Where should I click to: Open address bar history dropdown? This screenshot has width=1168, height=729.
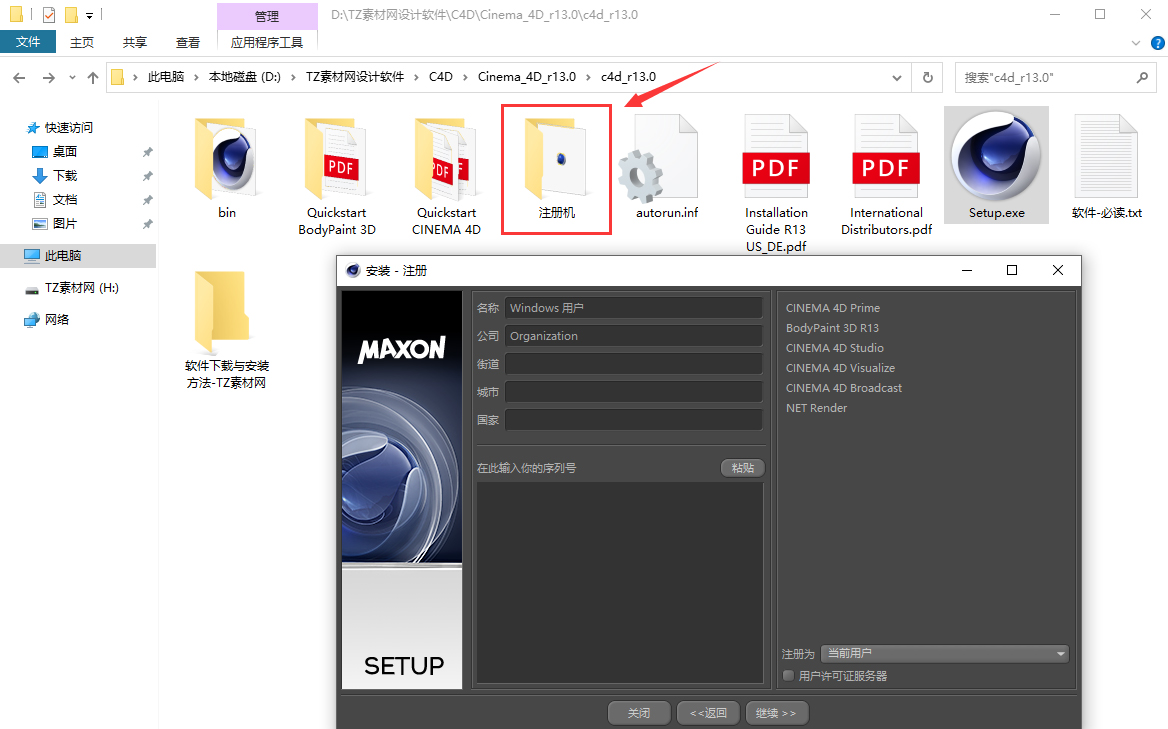pyautogui.click(x=897, y=77)
